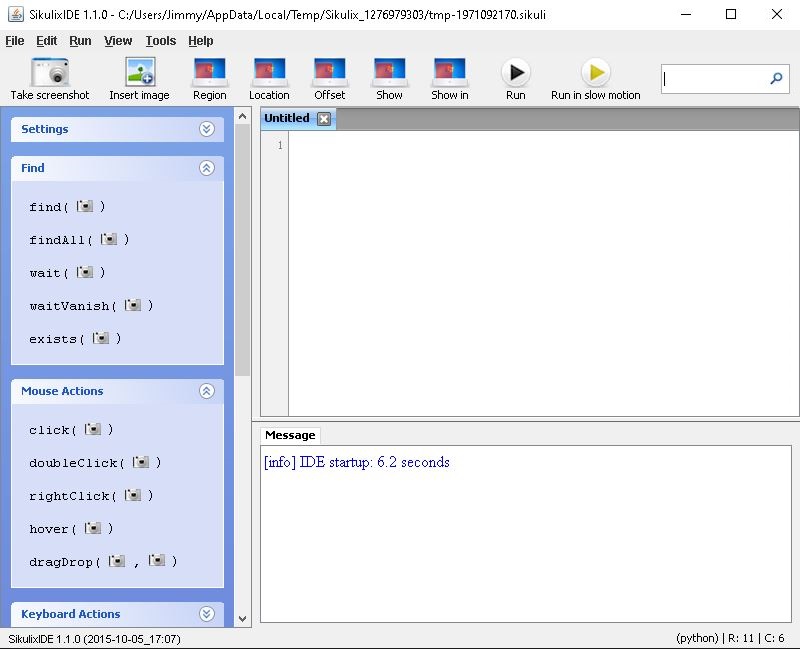Click first camera icon in dragDrop()
The height and width of the screenshot is (650, 800).
[x=117, y=561]
